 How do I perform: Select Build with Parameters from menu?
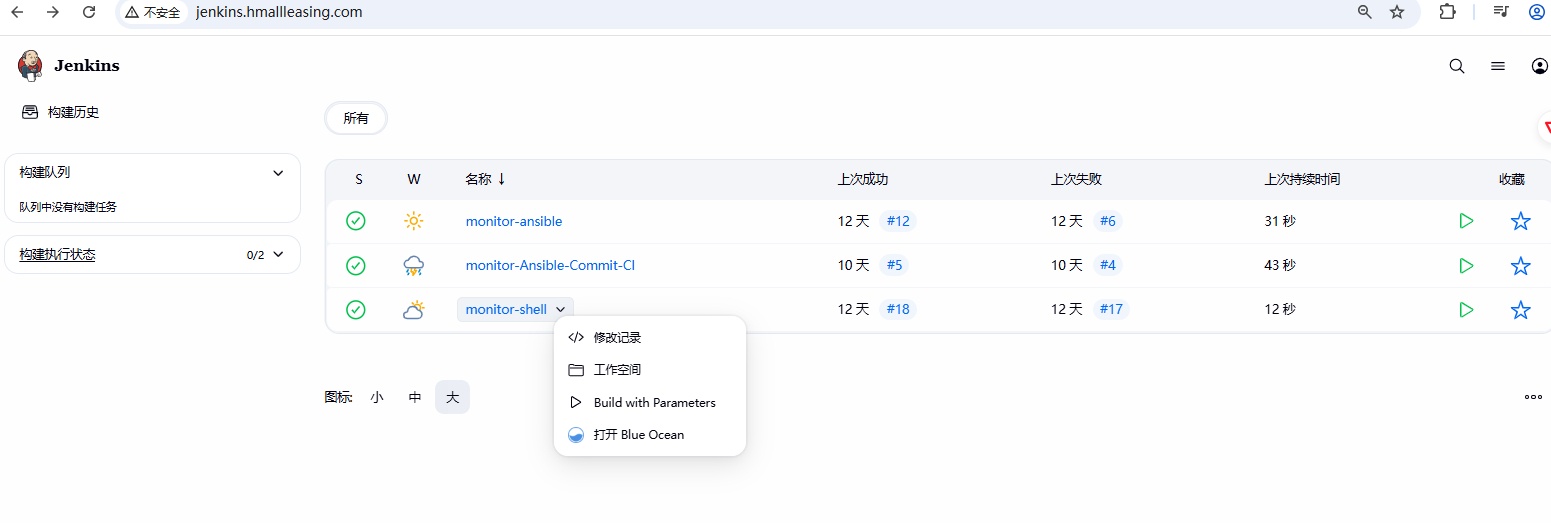(654, 403)
